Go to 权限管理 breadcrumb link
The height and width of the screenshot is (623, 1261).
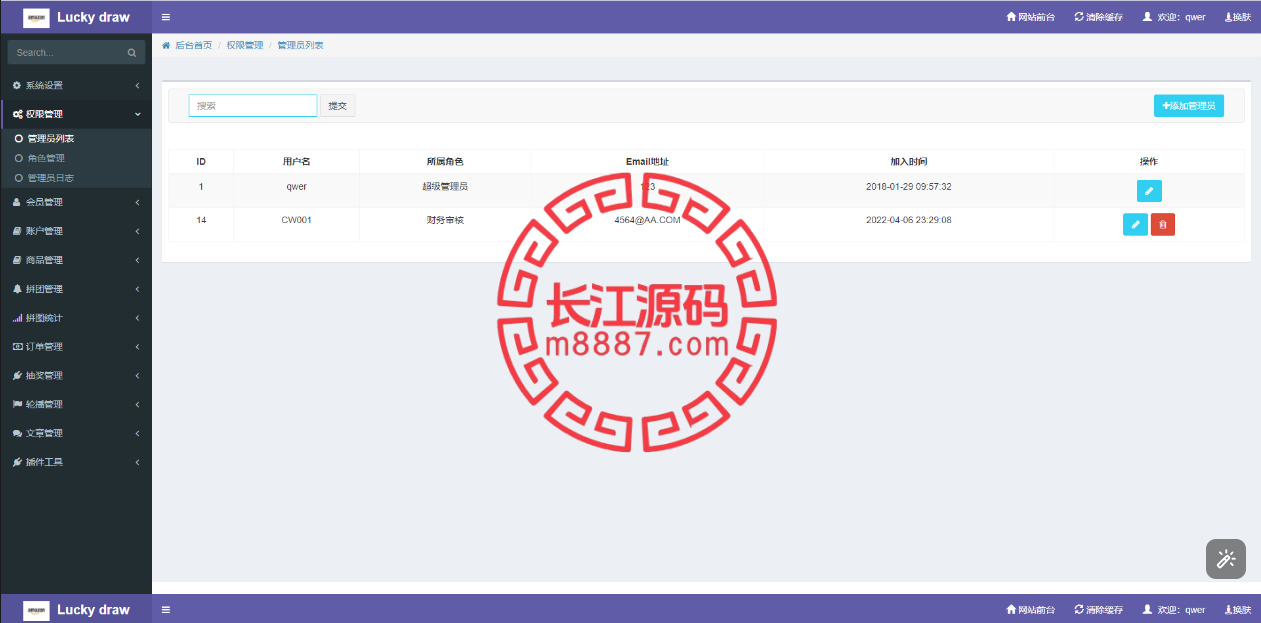pyautogui.click(x=245, y=46)
